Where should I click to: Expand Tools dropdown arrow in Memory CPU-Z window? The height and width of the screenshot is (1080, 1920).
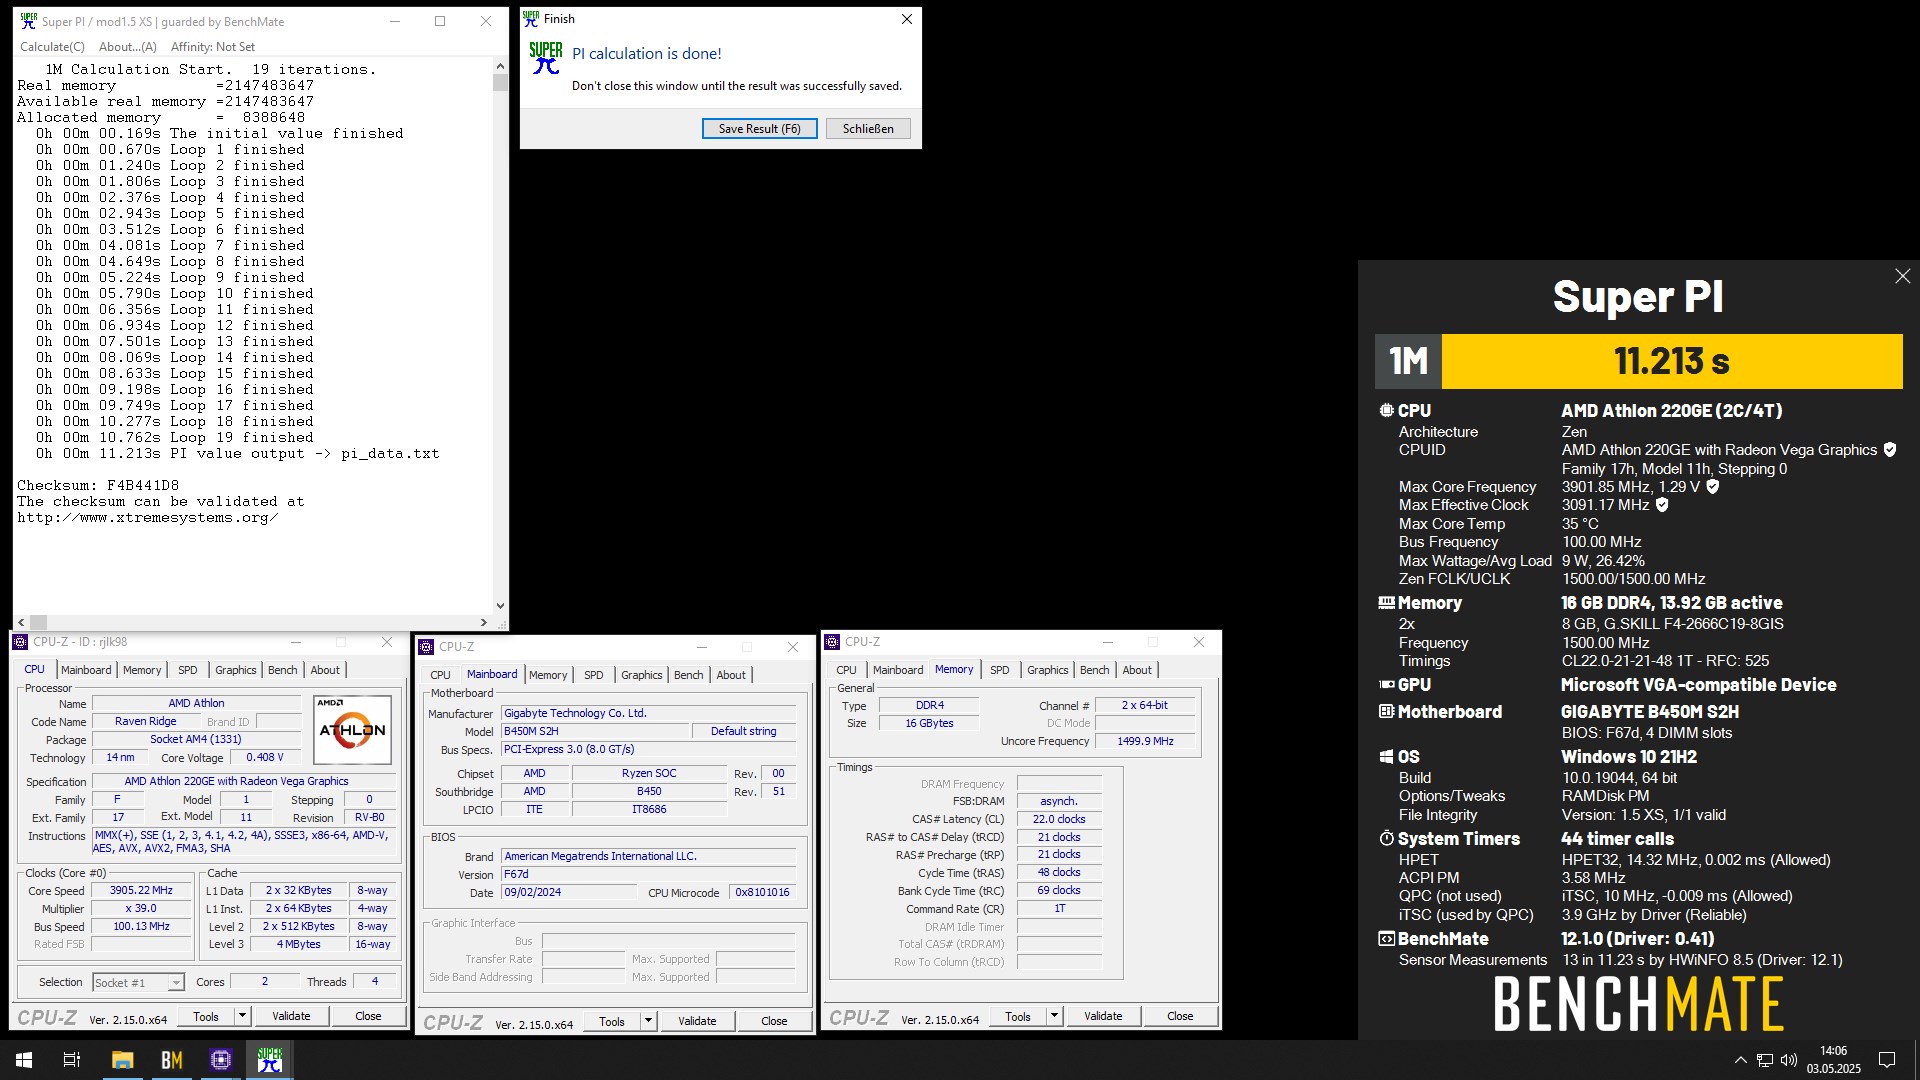[x=1053, y=1016]
